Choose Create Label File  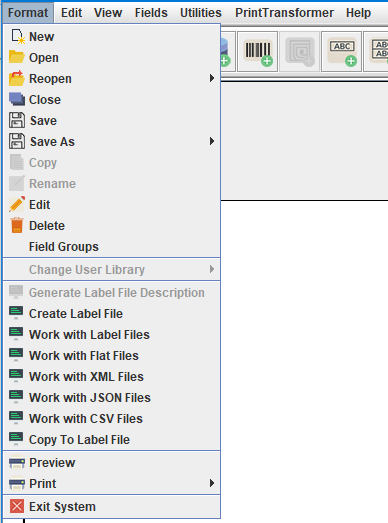pyautogui.click(x=111, y=314)
